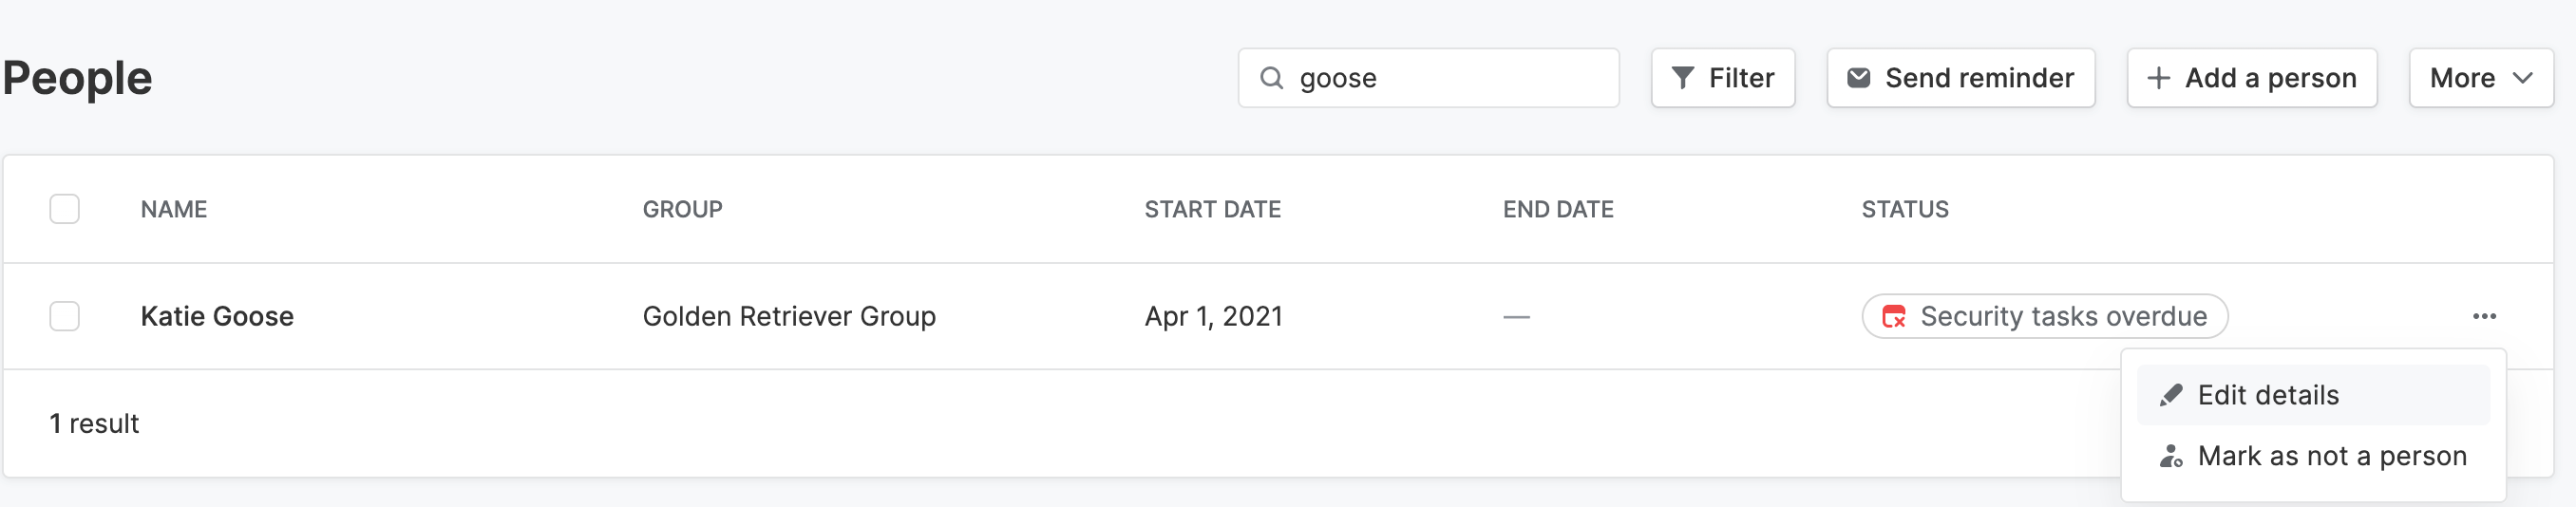The width and height of the screenshot is (2576, 507).
Task: Click the envelope icon in Send reminder
Action: pyautogui.click(x=1858, y=78)
